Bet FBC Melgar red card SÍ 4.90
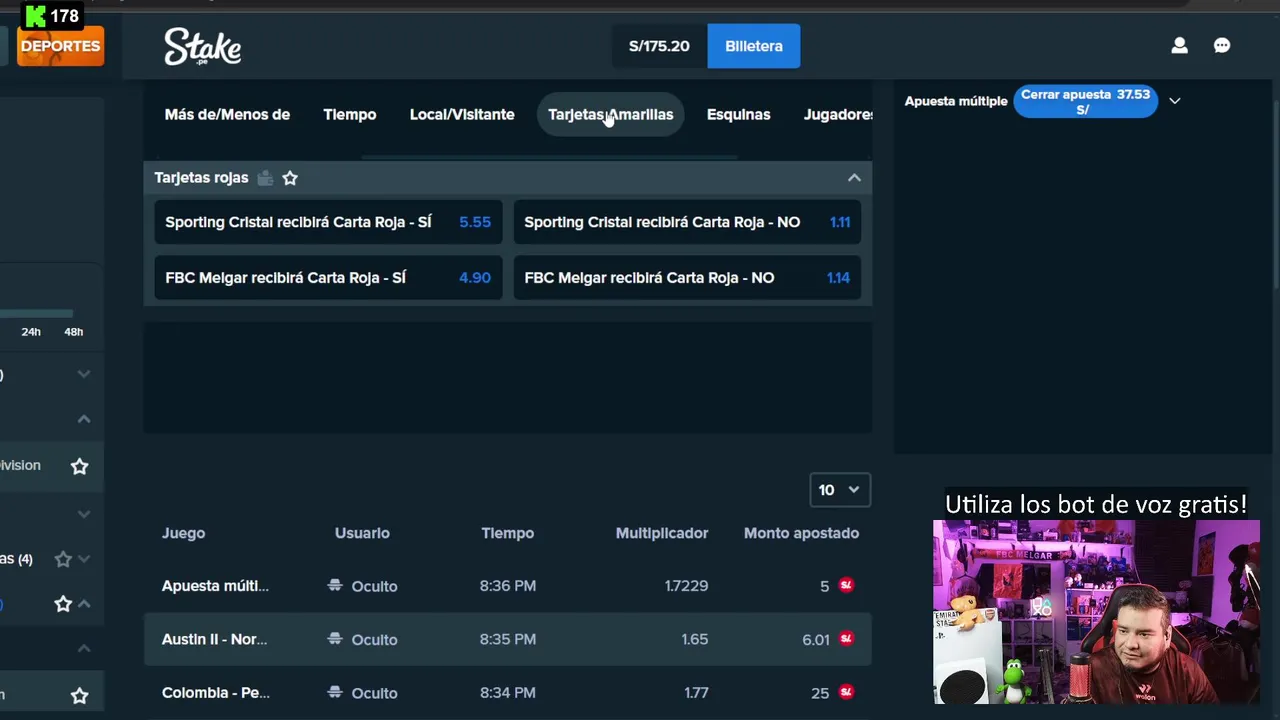The width and height of the screenshot is (1280, 720). [328, 278]
